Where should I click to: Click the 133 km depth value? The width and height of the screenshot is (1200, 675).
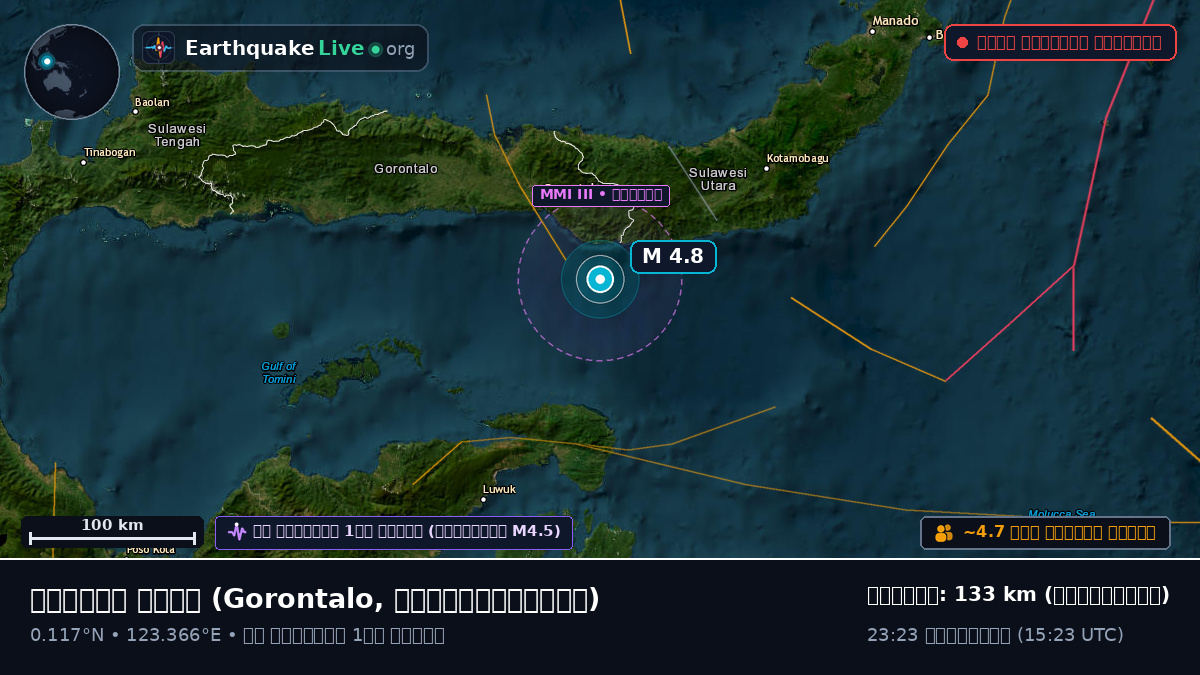[x=995, y=595]
